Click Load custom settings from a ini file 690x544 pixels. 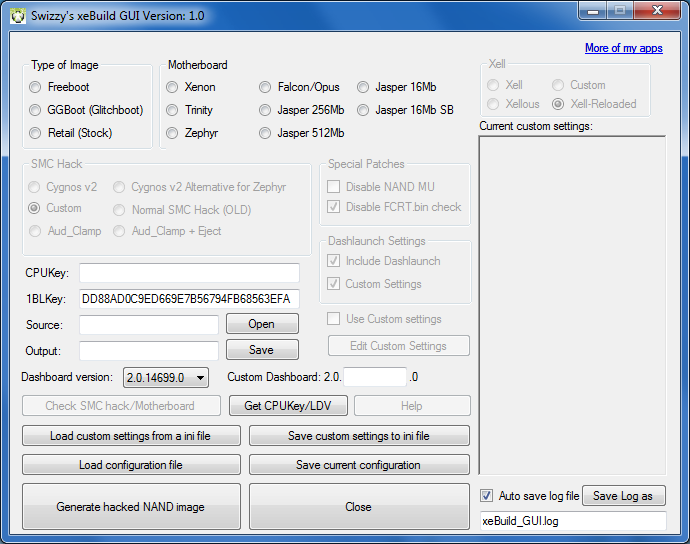tap(131, 436)
